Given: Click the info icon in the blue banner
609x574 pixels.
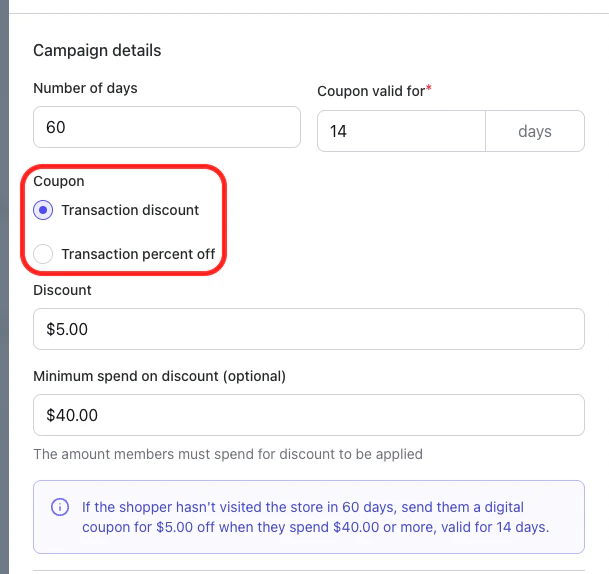Looking at the screenshot, I should pos(59,508).
